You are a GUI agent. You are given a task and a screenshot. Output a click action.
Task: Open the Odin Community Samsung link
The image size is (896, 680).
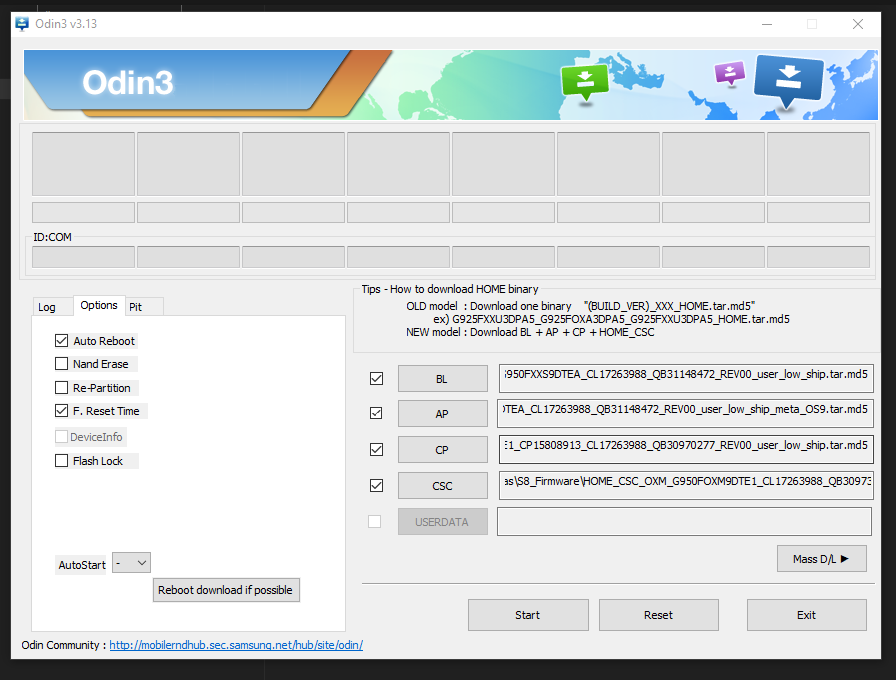click(236, 645)
